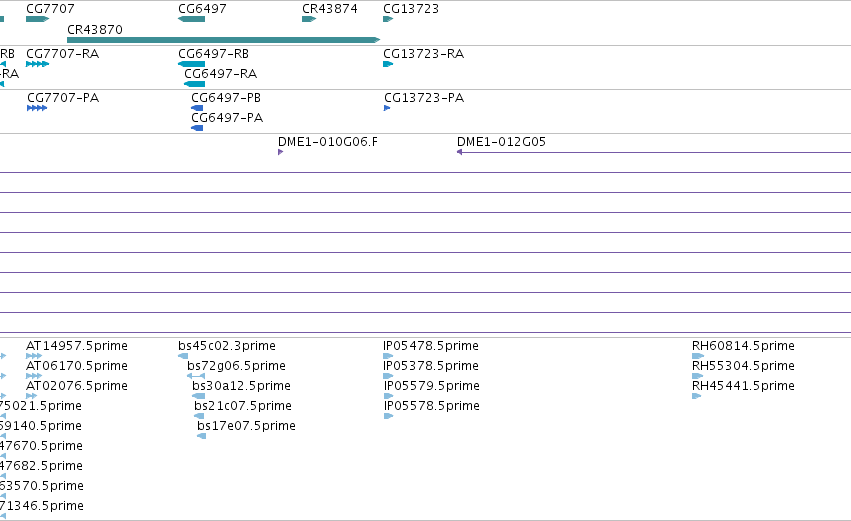851x521 pixels.
Task: Click the CG6497-RA transcript glyph
Action: coord(195,84)
